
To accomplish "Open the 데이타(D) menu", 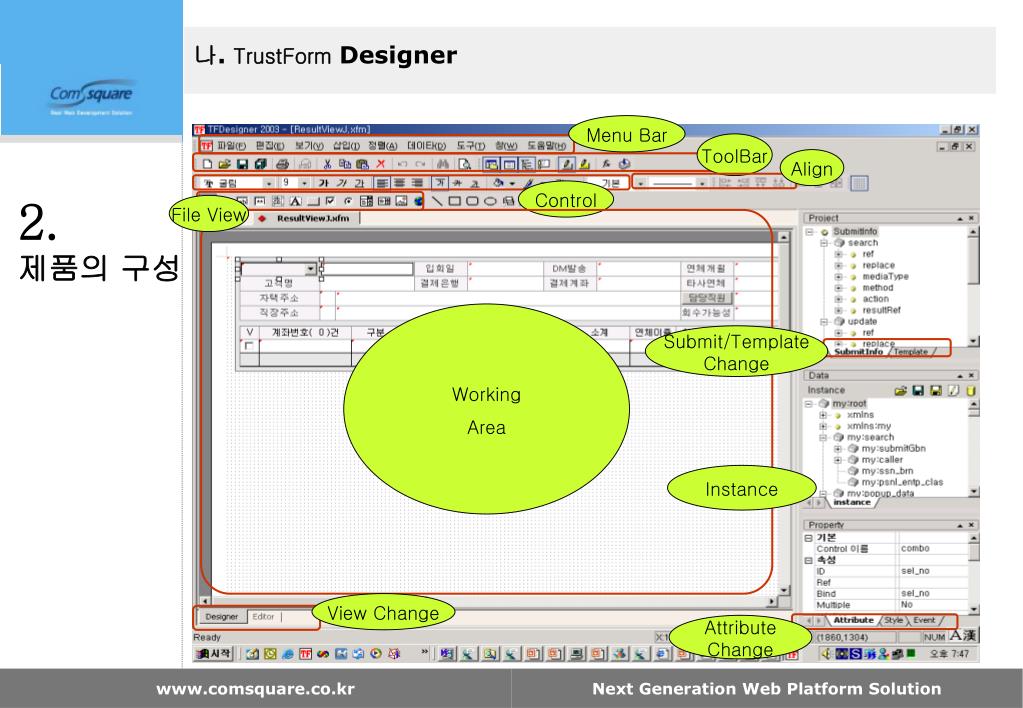I will pos(427,146).
